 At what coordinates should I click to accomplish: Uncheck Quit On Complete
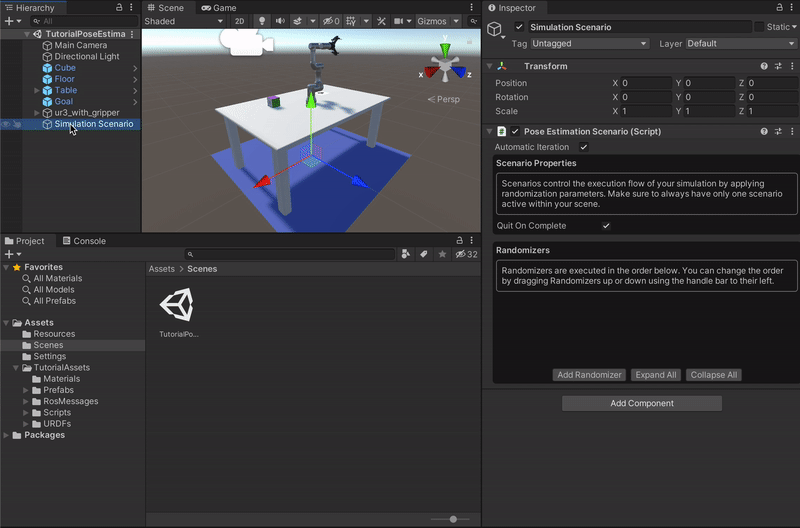tap(606, 225)
